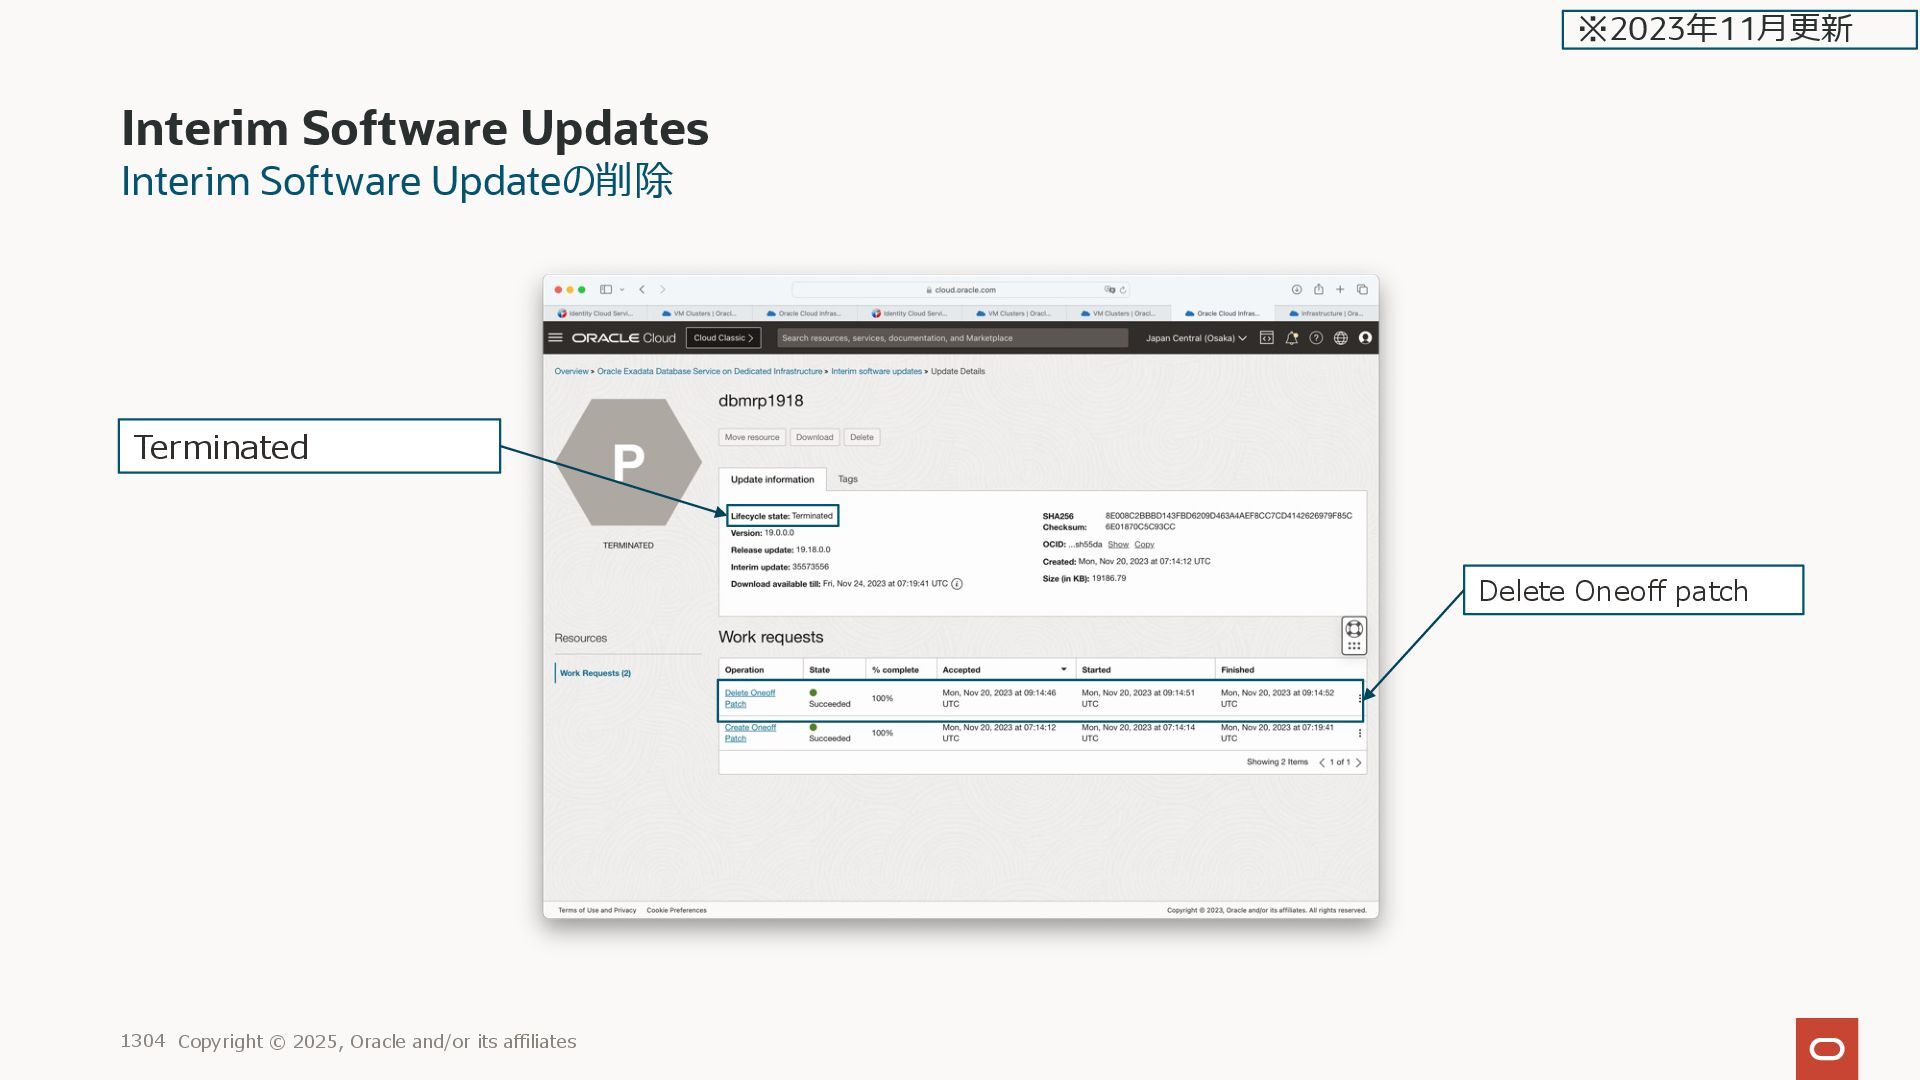The image size is (1920, 1080).
Task: Click the language globe icon
Action: coord(1341,338)
